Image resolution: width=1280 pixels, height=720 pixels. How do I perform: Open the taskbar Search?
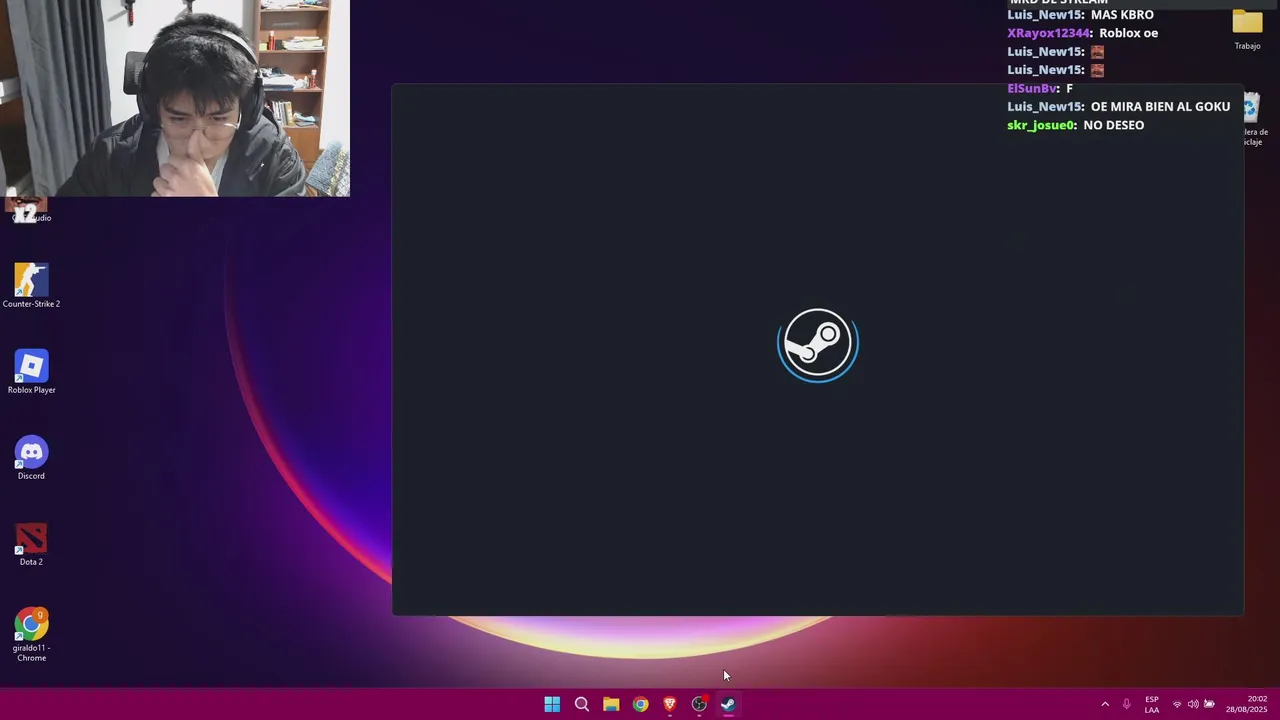pyautogui.click(x=581, y=704)
